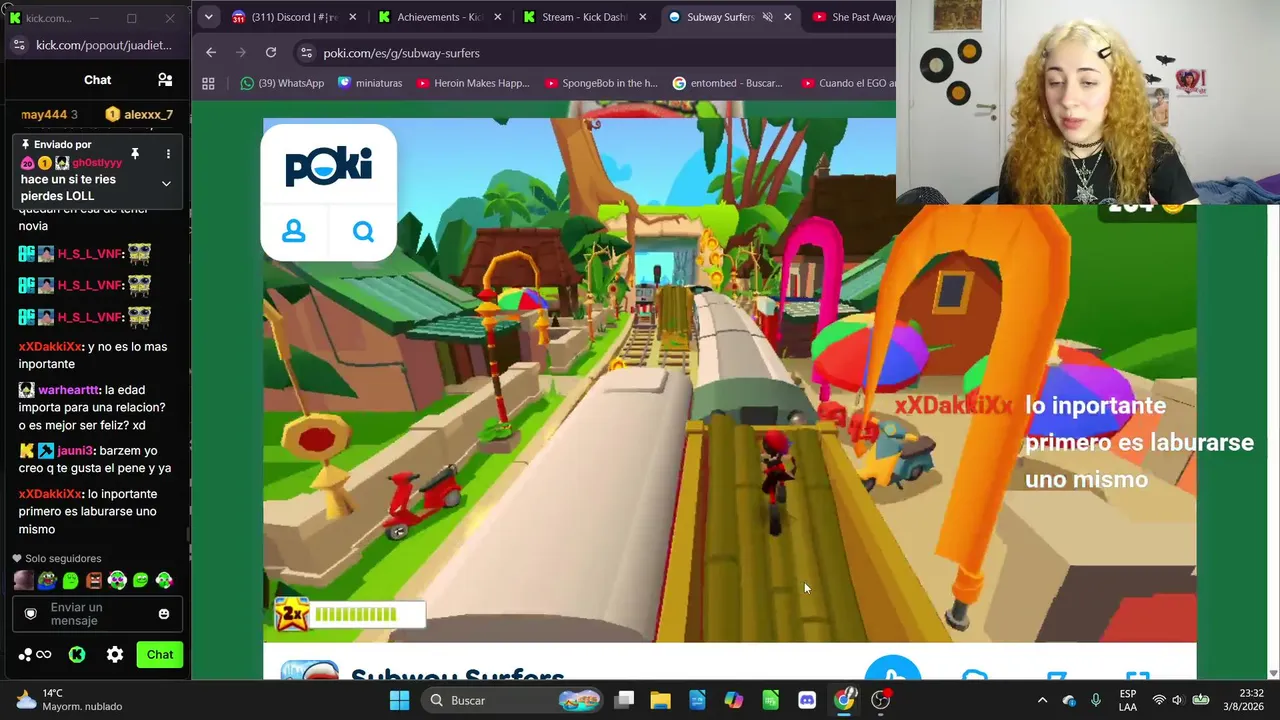Image resolution: width=1280 pixels, height=720 pixels.
Task: Open the tab search dropdown arrow
Action: [208, 17]
